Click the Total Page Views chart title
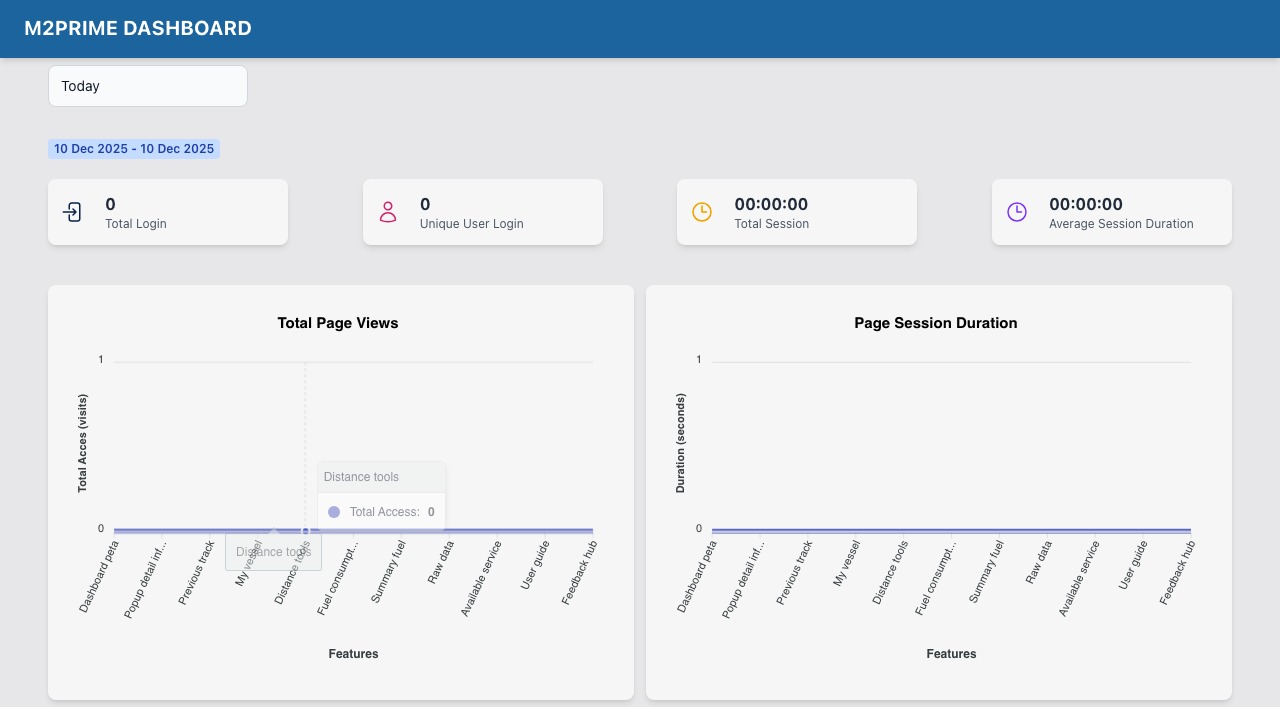The width and height of the screenshot is (1280, 707). [x=338, y=323]
